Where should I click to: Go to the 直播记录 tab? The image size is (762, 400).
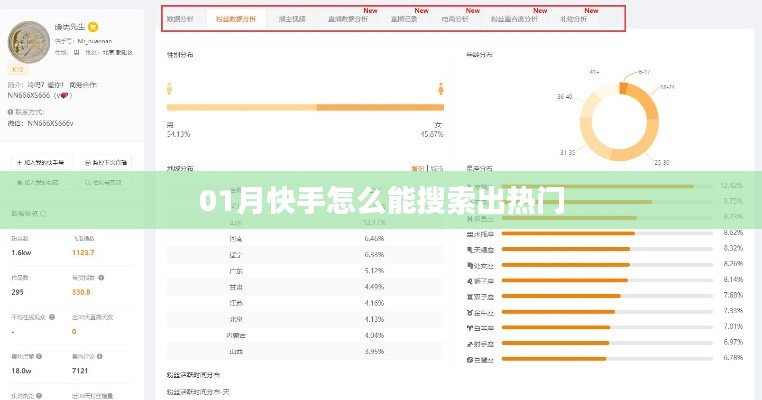[404, 19]
